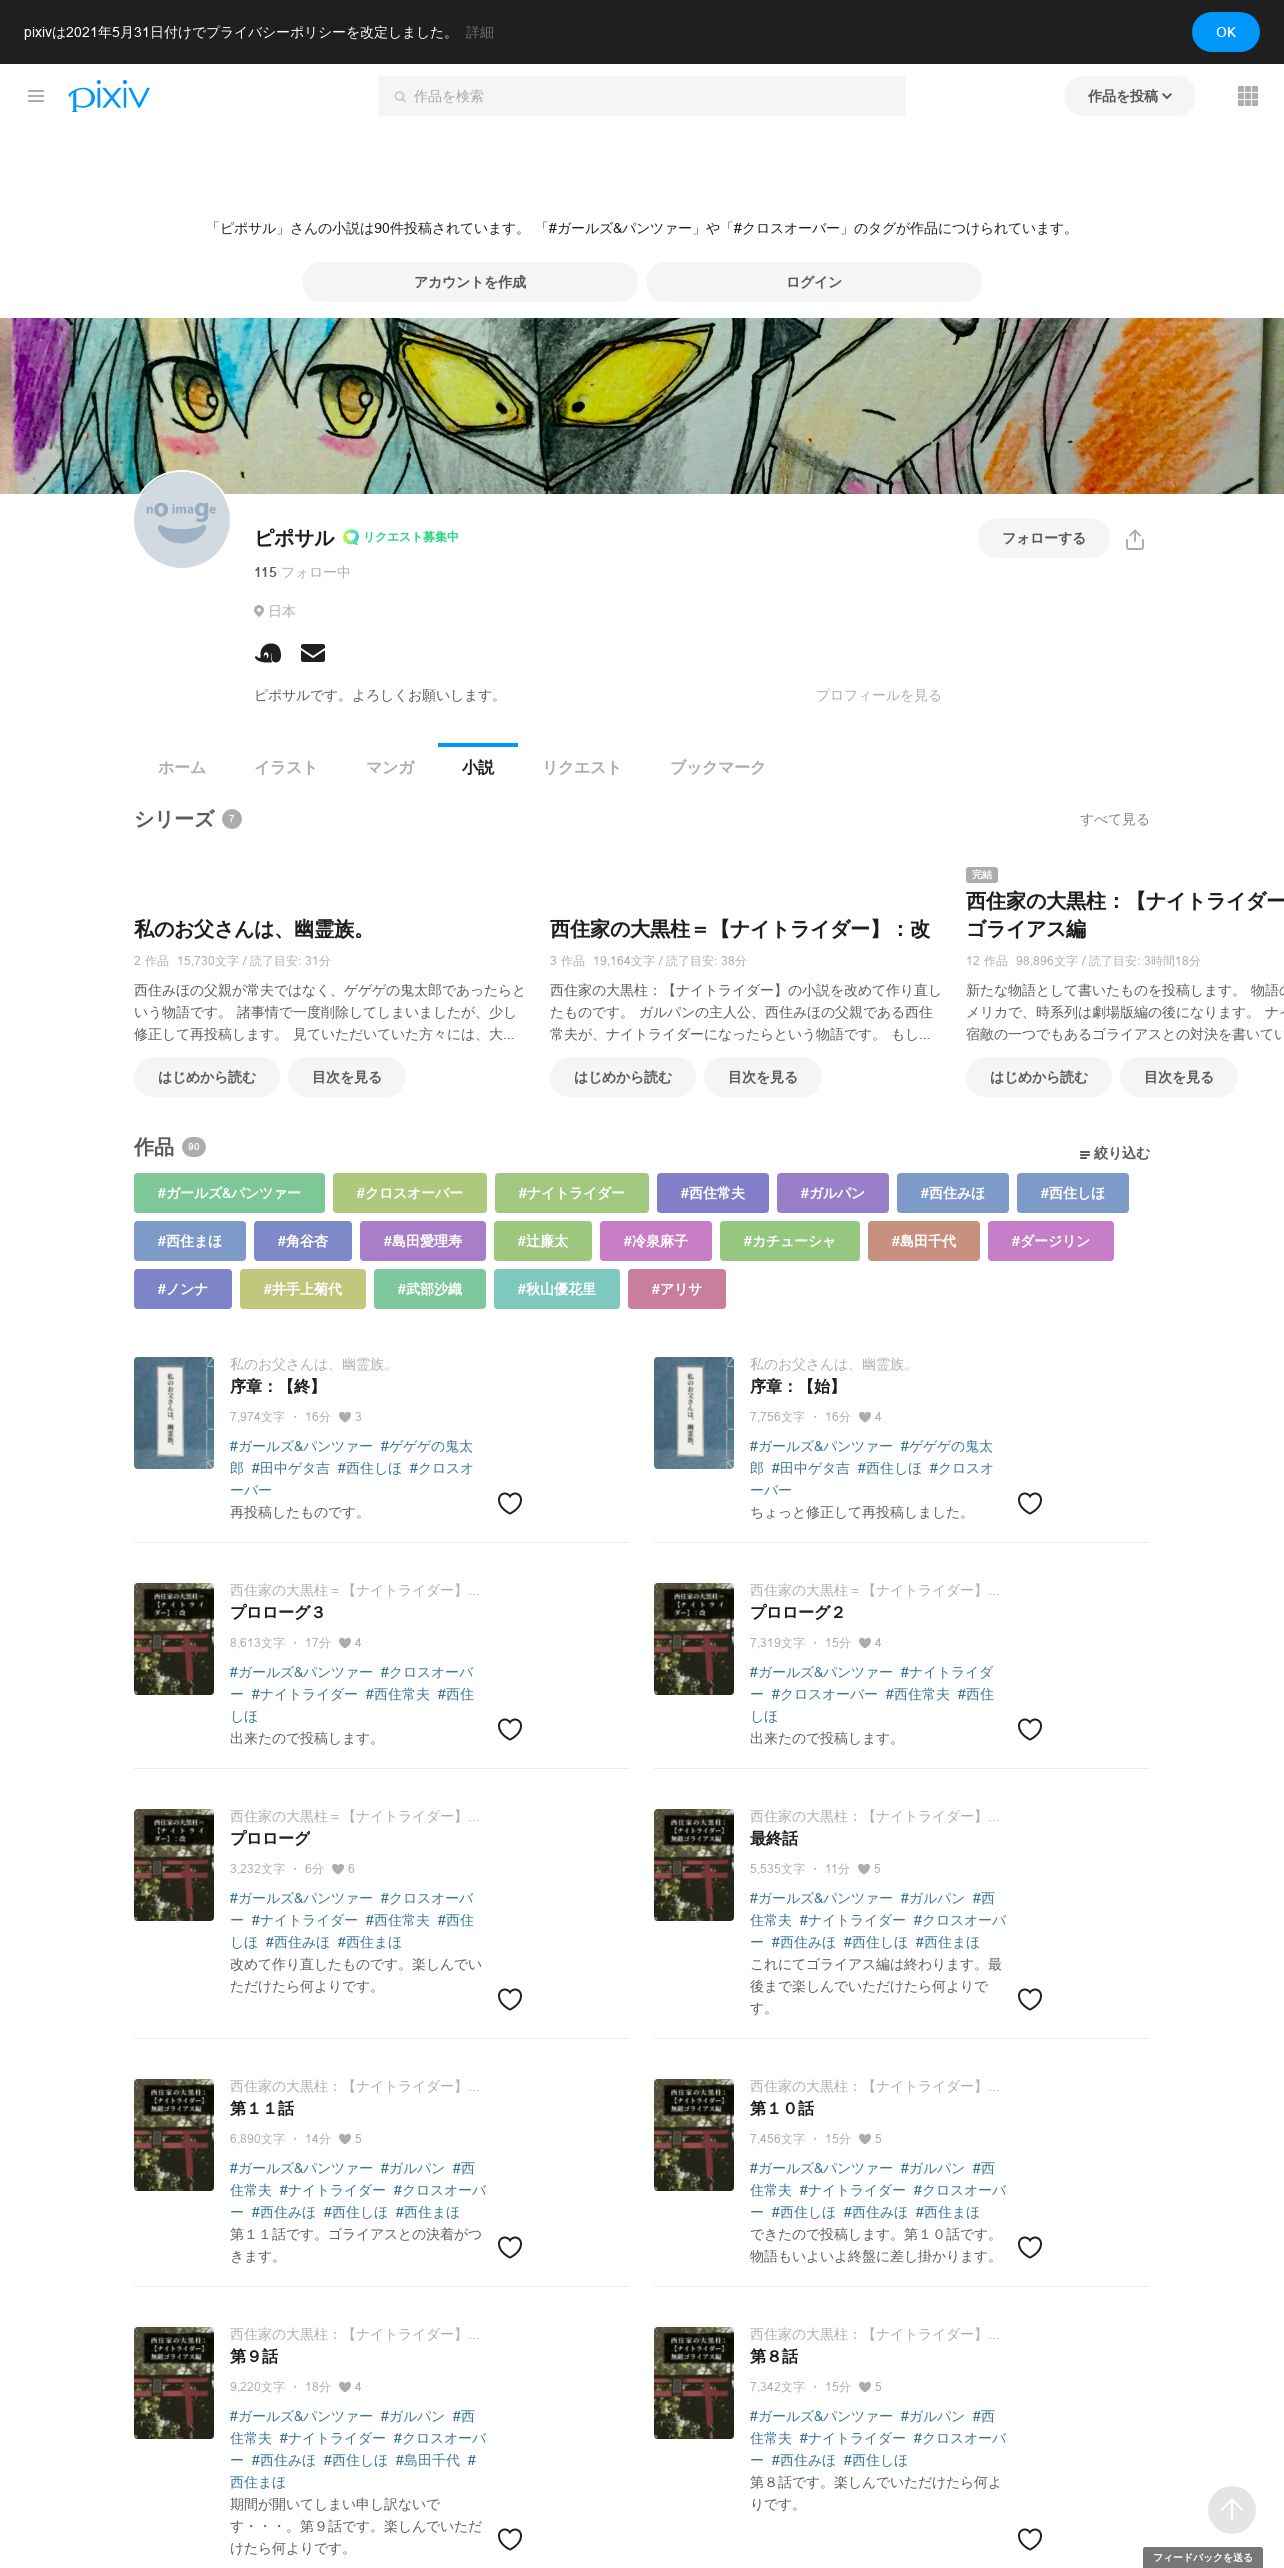Read 私のお父さんは、幽霊族 from beginning
1284x2568 pixels.
tap(207, 1077)
